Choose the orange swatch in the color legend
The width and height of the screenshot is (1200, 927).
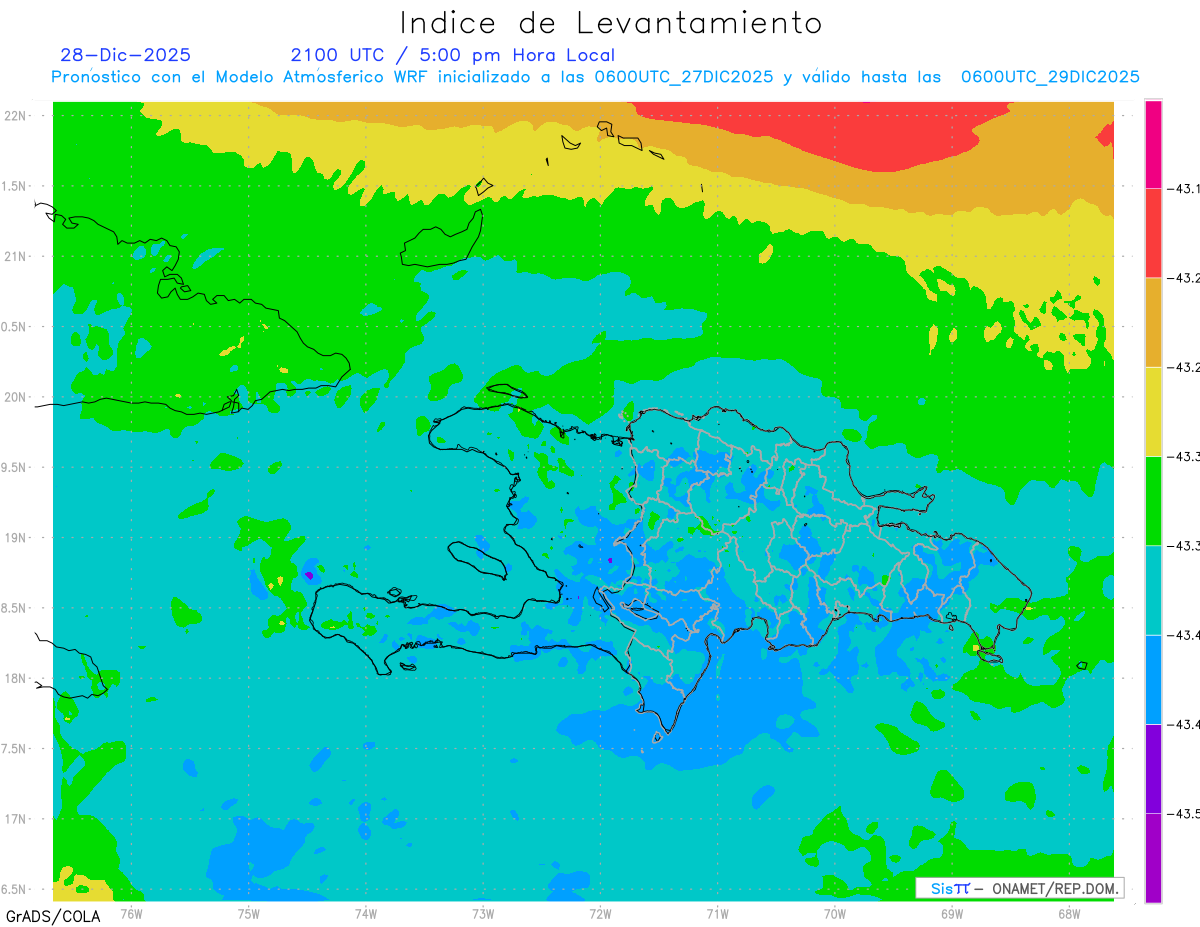click(x=1153, y=322)
